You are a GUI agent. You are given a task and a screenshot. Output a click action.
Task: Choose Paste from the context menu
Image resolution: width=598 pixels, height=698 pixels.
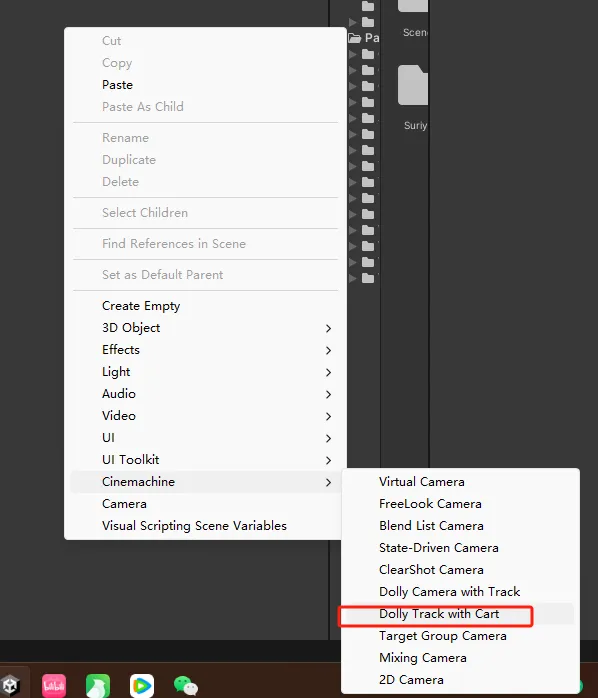click(205, 85)
